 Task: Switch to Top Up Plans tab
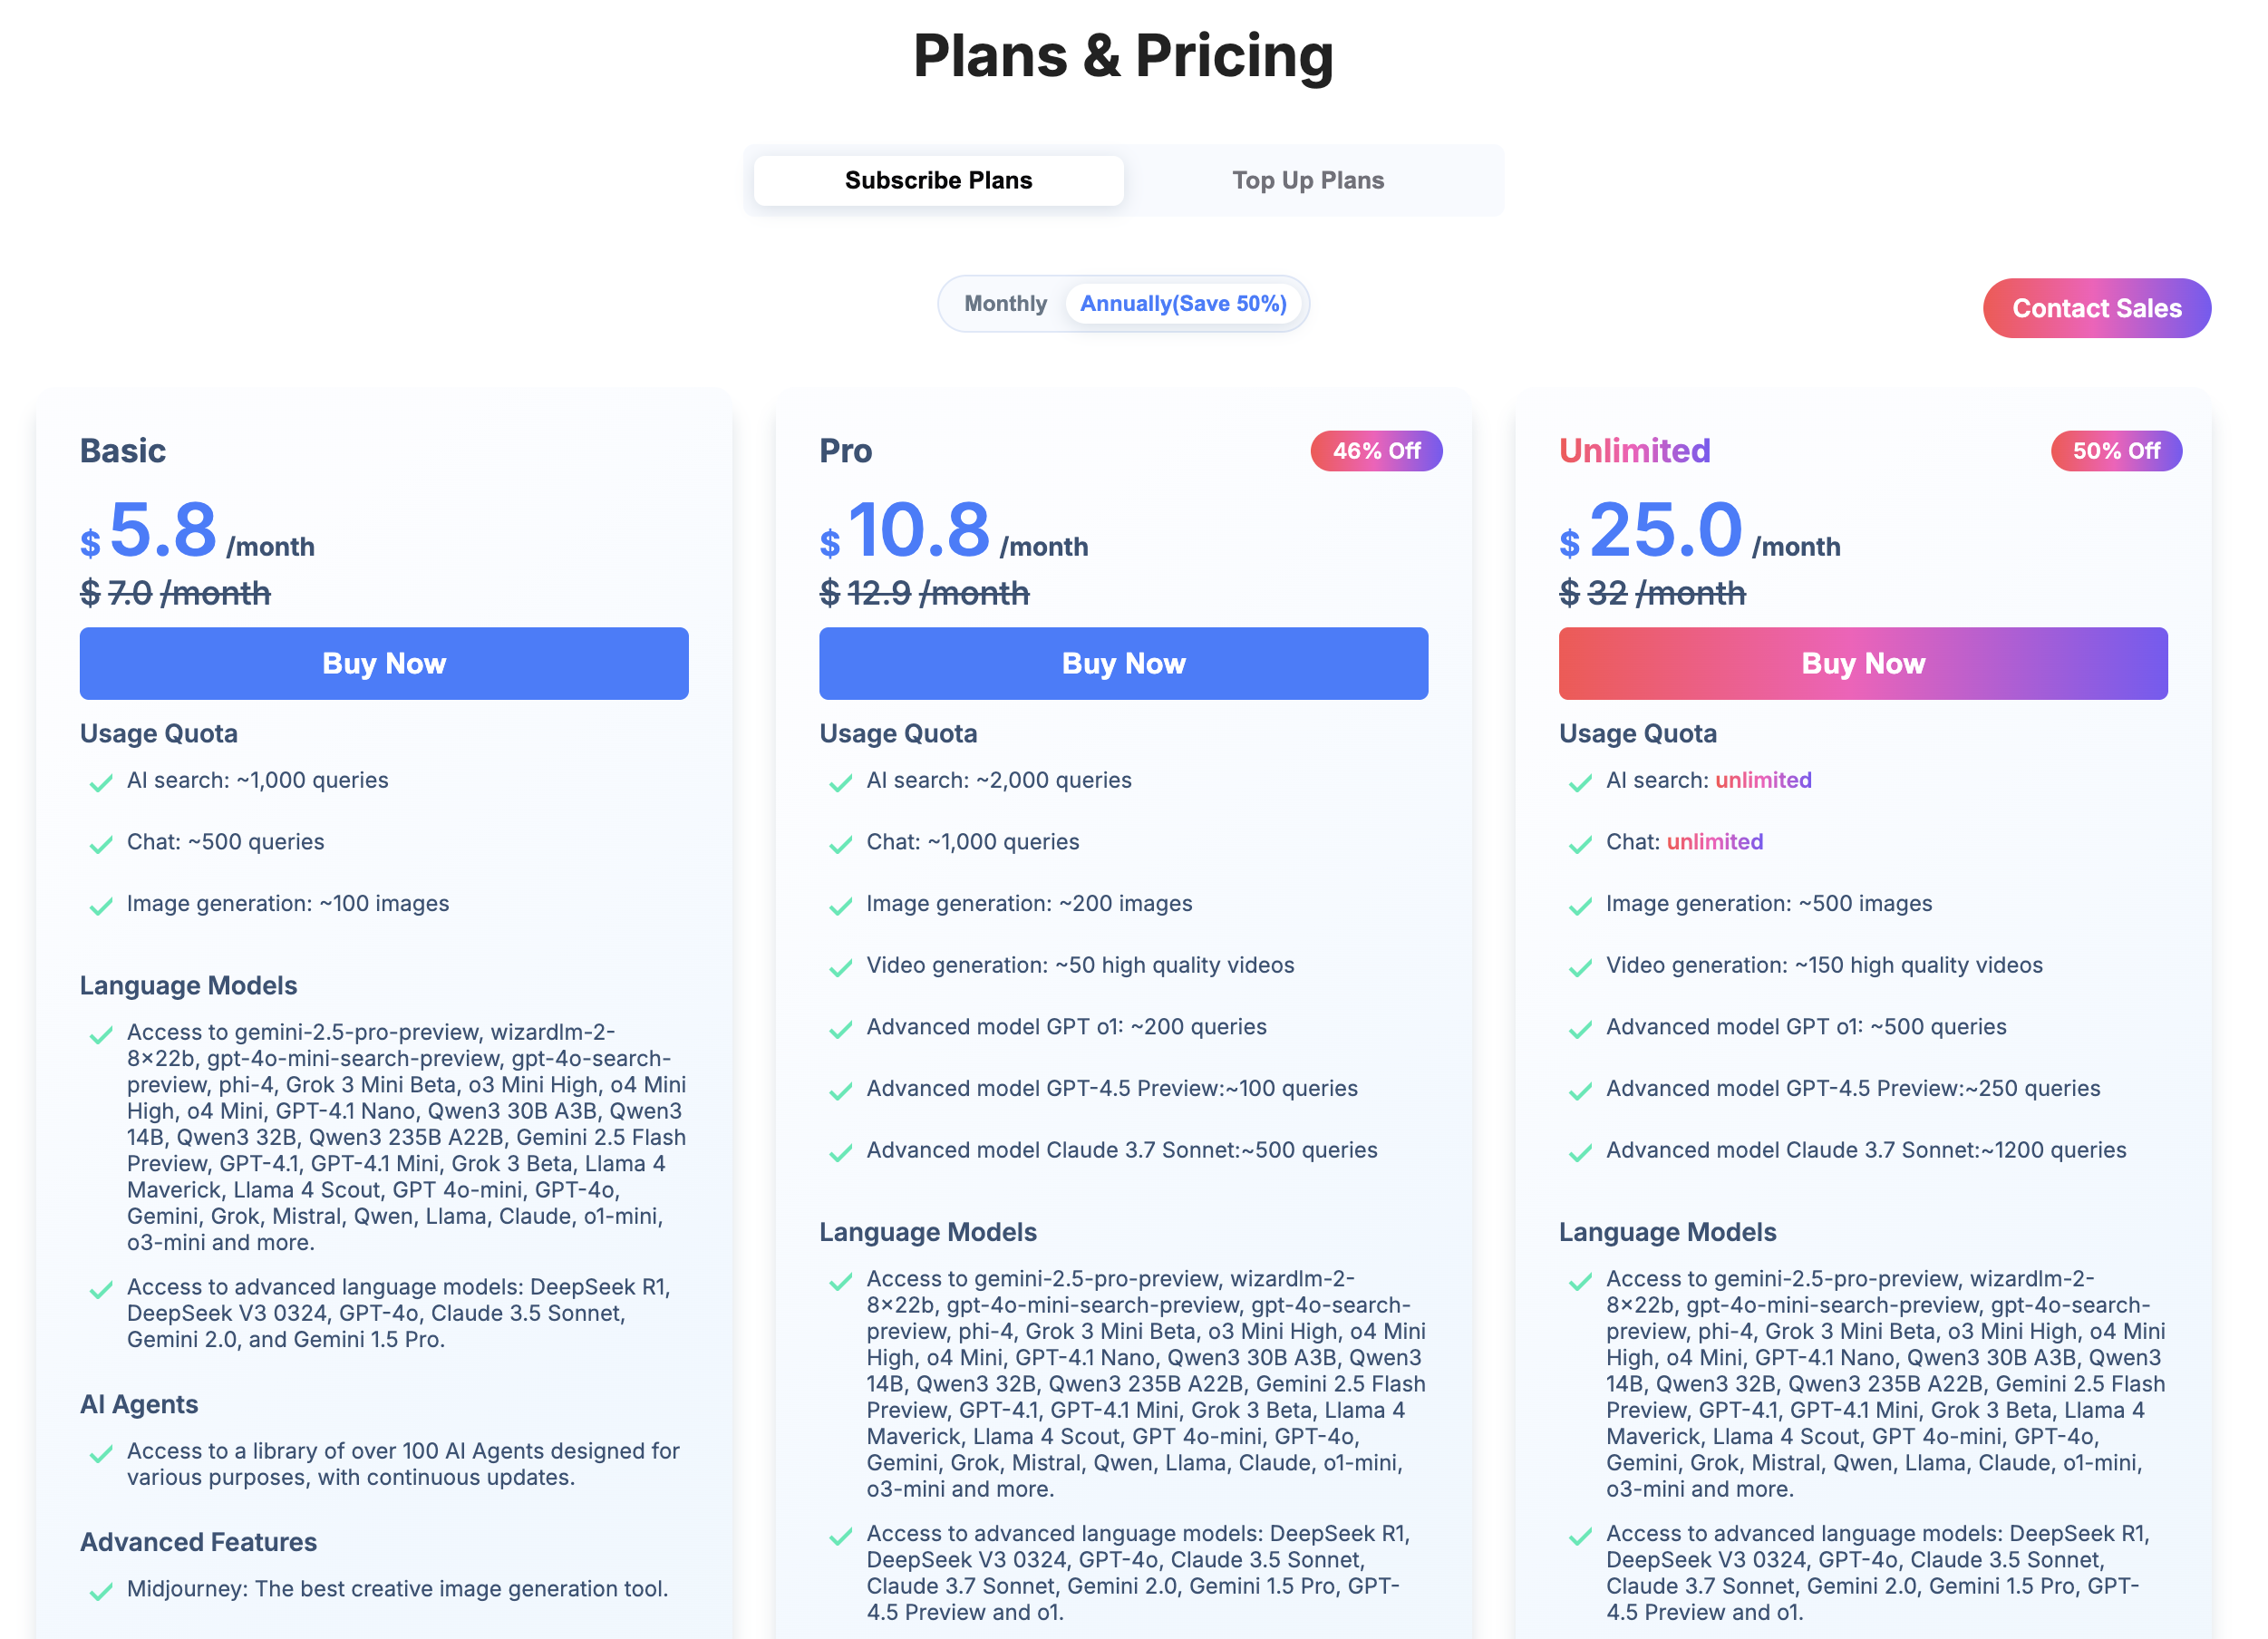pyautogui.click(x=1308, y=181)
